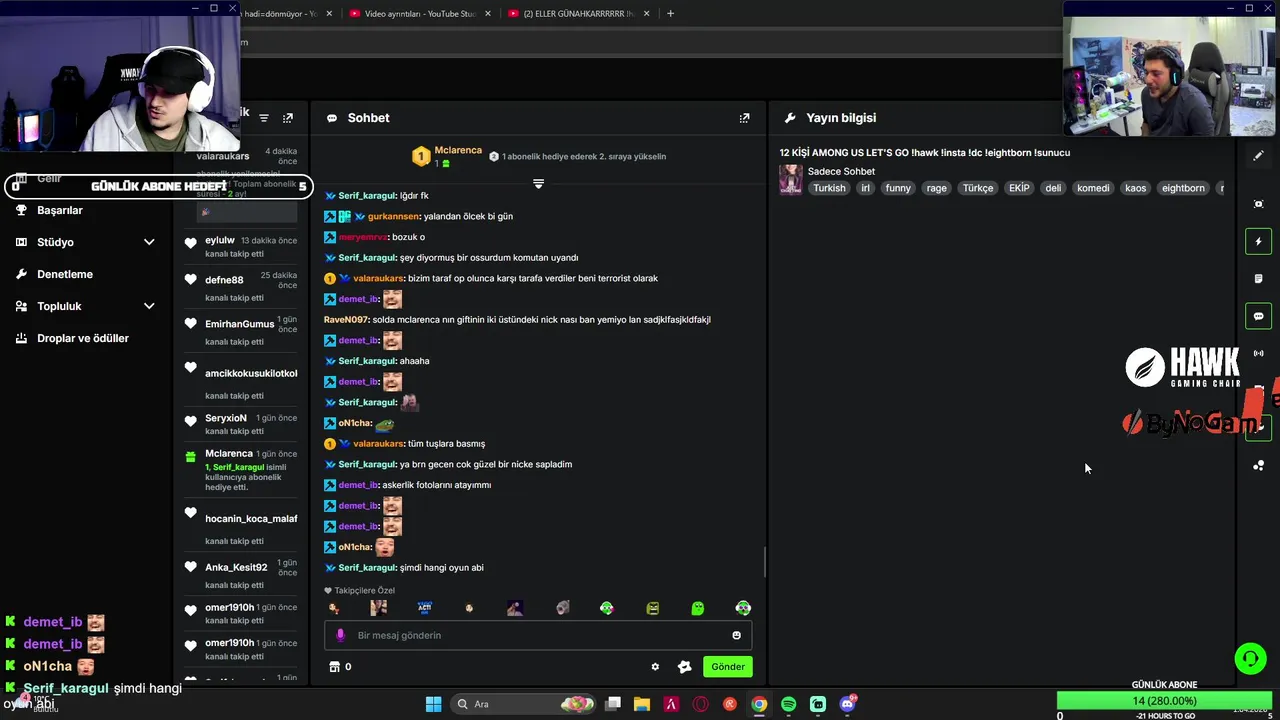Screen dimensions: 1280x720
Task: Click the Kick star badge icon near Gönder
Action: (684, 667)
